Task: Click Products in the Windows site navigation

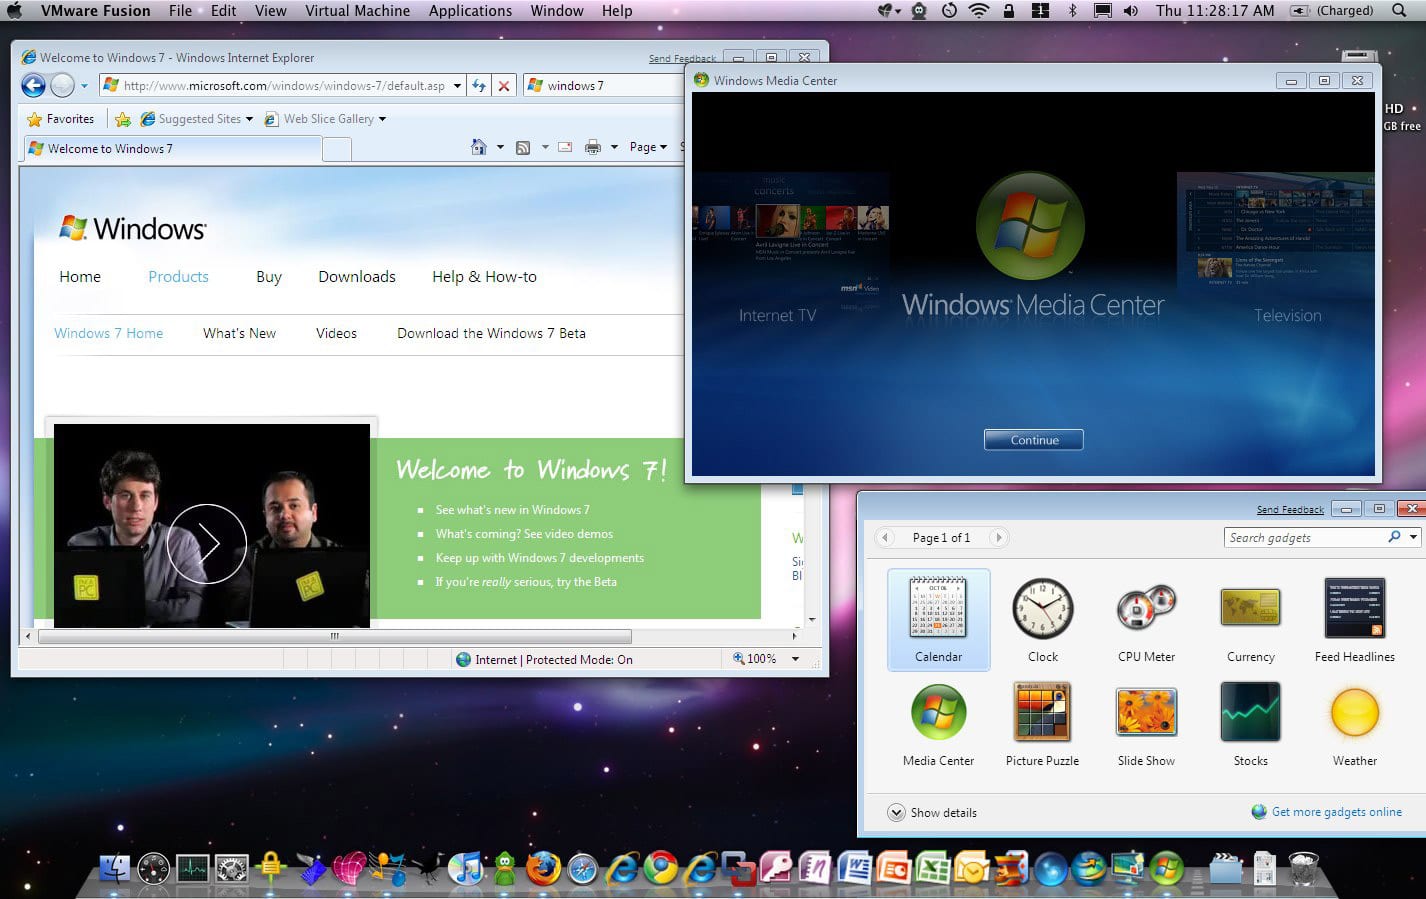Action: pyautogui.click(x=178, y=277)
